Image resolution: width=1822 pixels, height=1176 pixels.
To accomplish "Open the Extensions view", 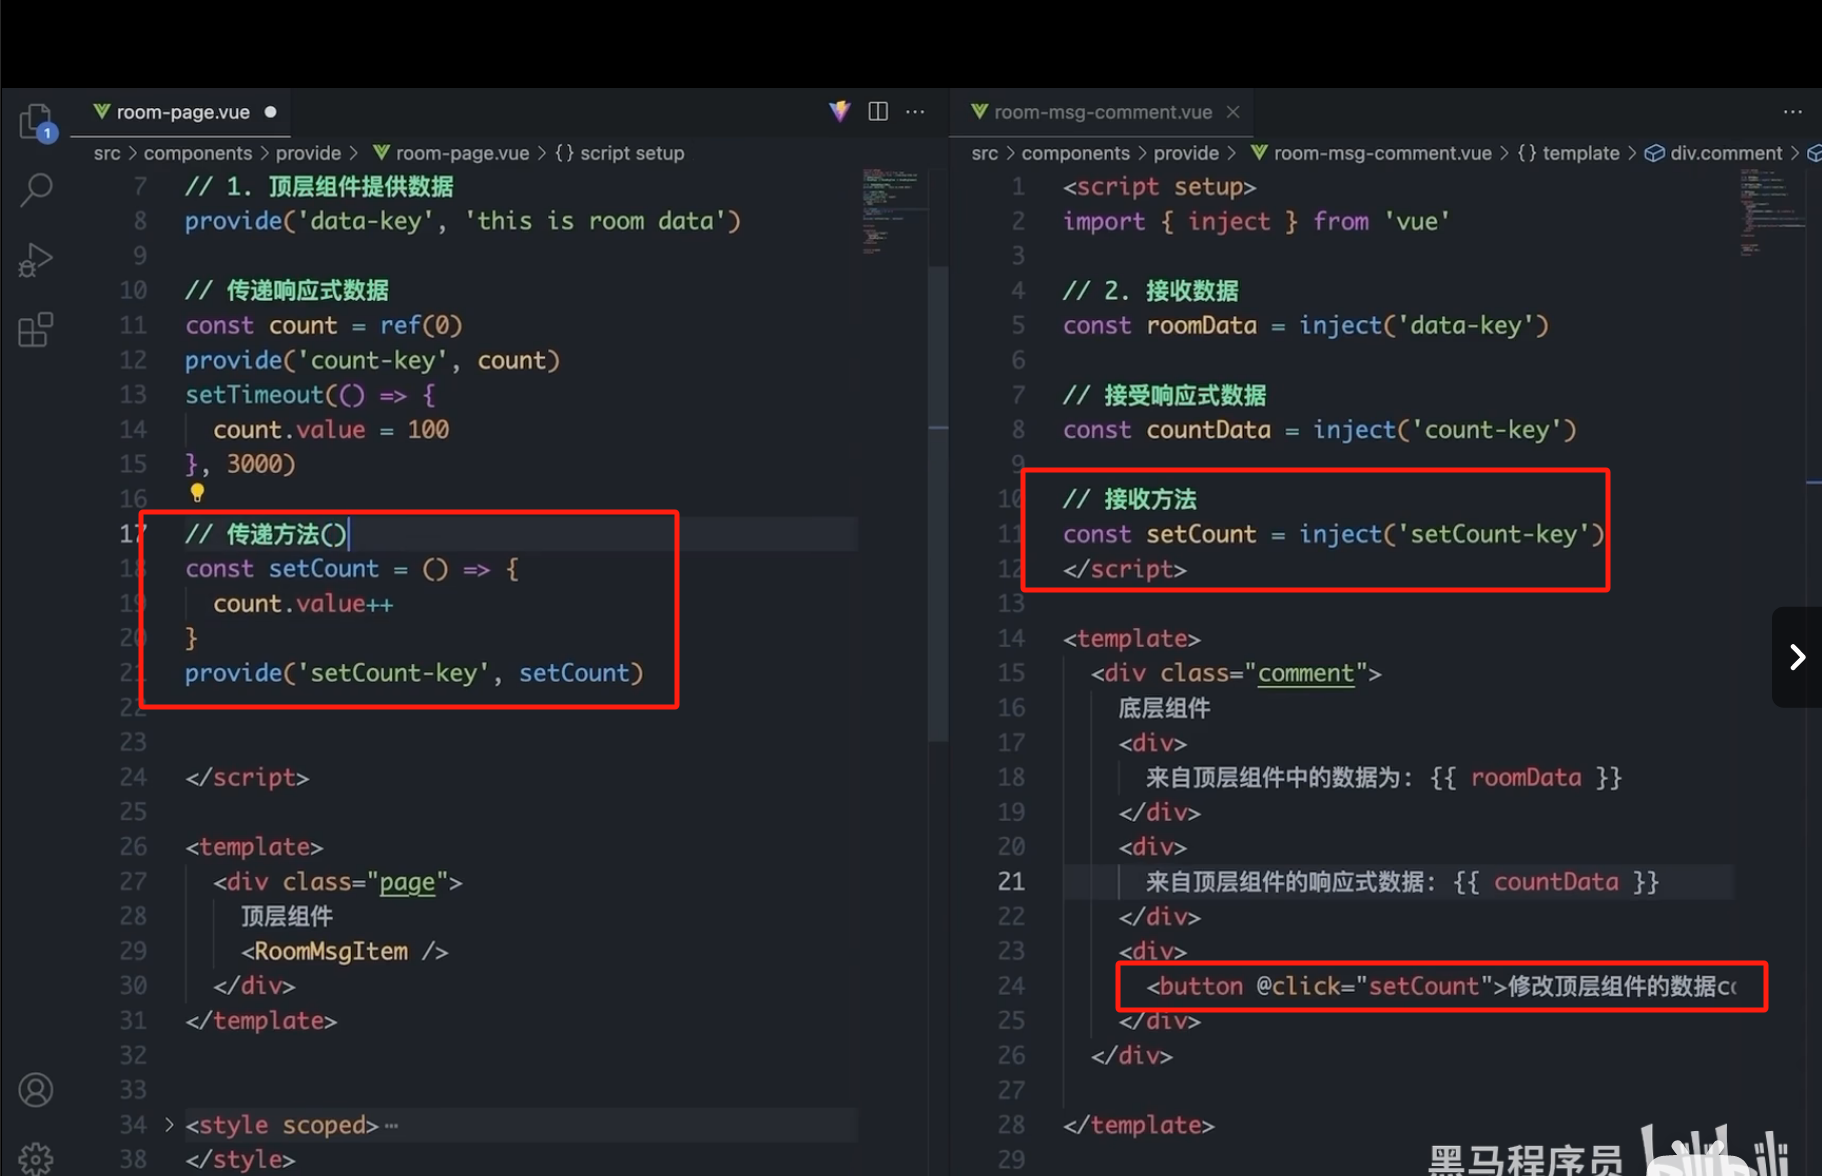I will click(36, 329).
